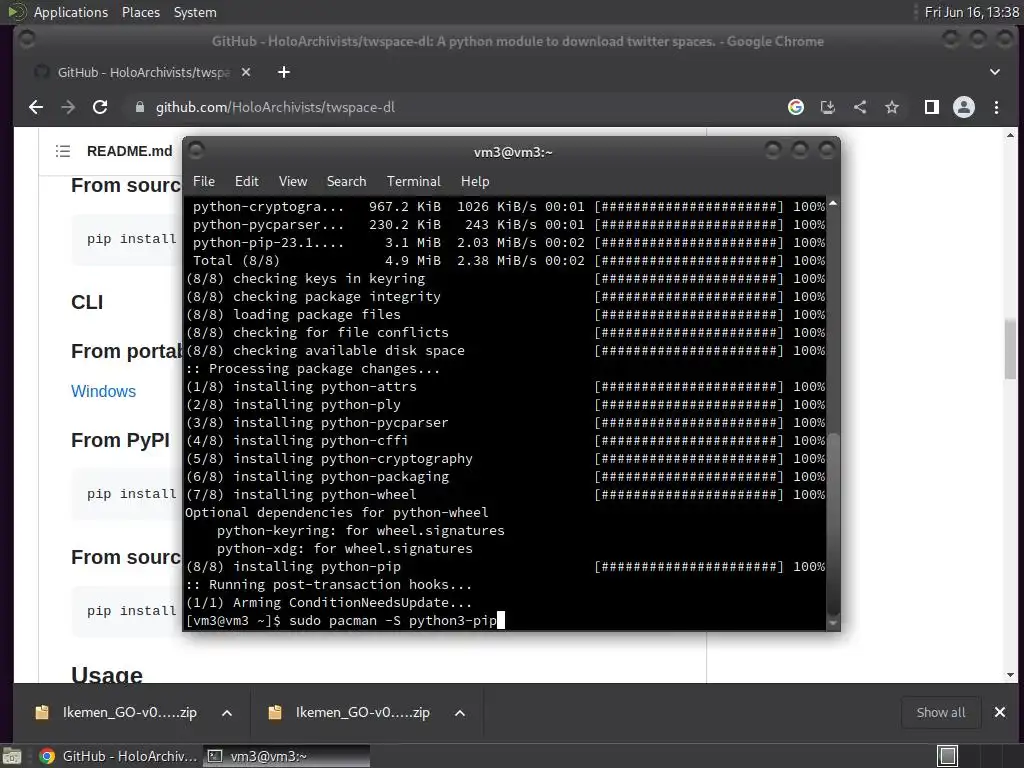Click the site lock icon in address bar
Screen dimensions: 1024x768
pos(139,107)
